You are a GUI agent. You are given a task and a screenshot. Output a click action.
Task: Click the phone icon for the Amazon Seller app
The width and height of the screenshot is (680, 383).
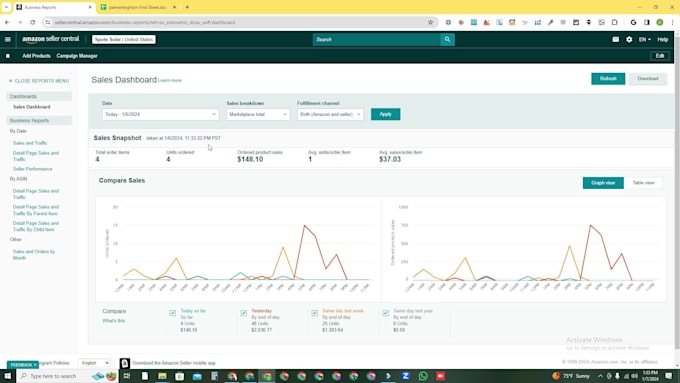[124, 363]
